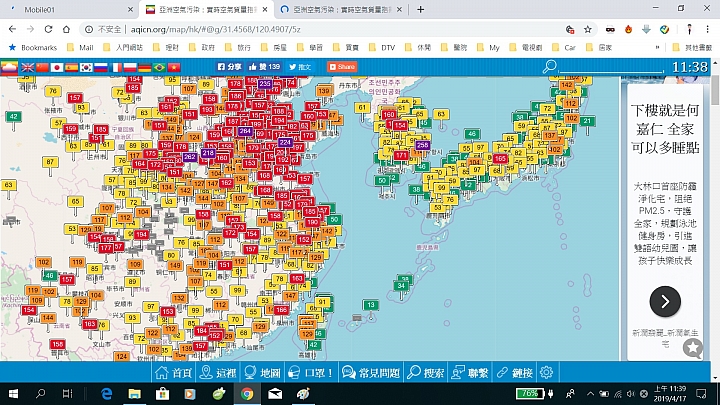Switch to the Mobile01 browser tab
Image resolution: width=720 pixels, height=405 pixels.
pyautogui.click(x=60, y=8)
